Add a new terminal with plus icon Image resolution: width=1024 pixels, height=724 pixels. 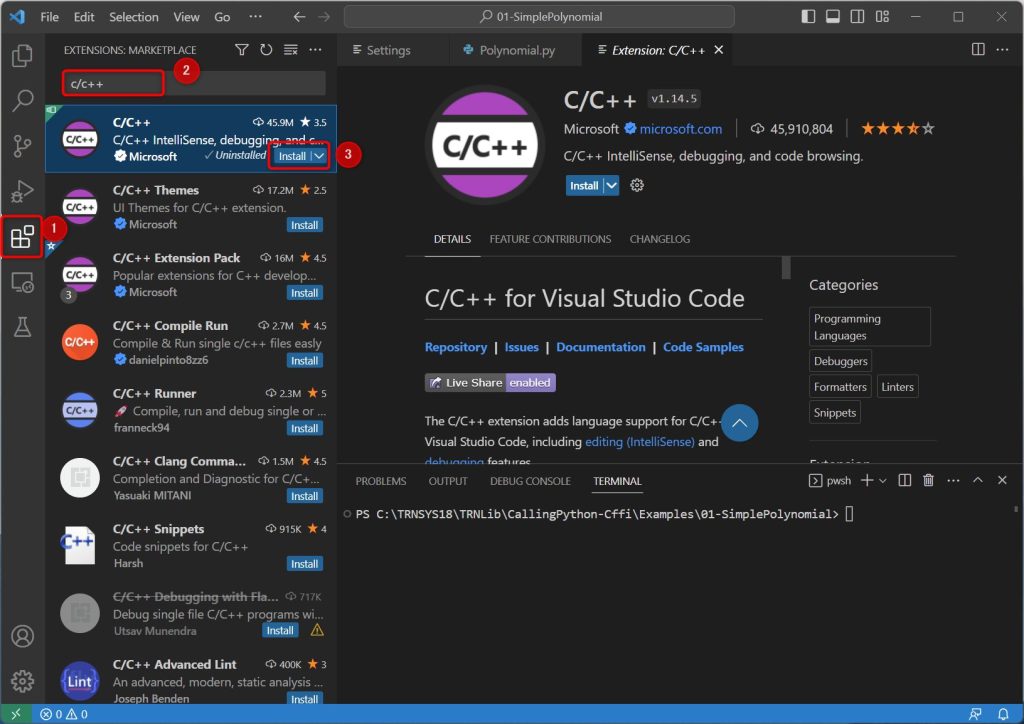867,480
